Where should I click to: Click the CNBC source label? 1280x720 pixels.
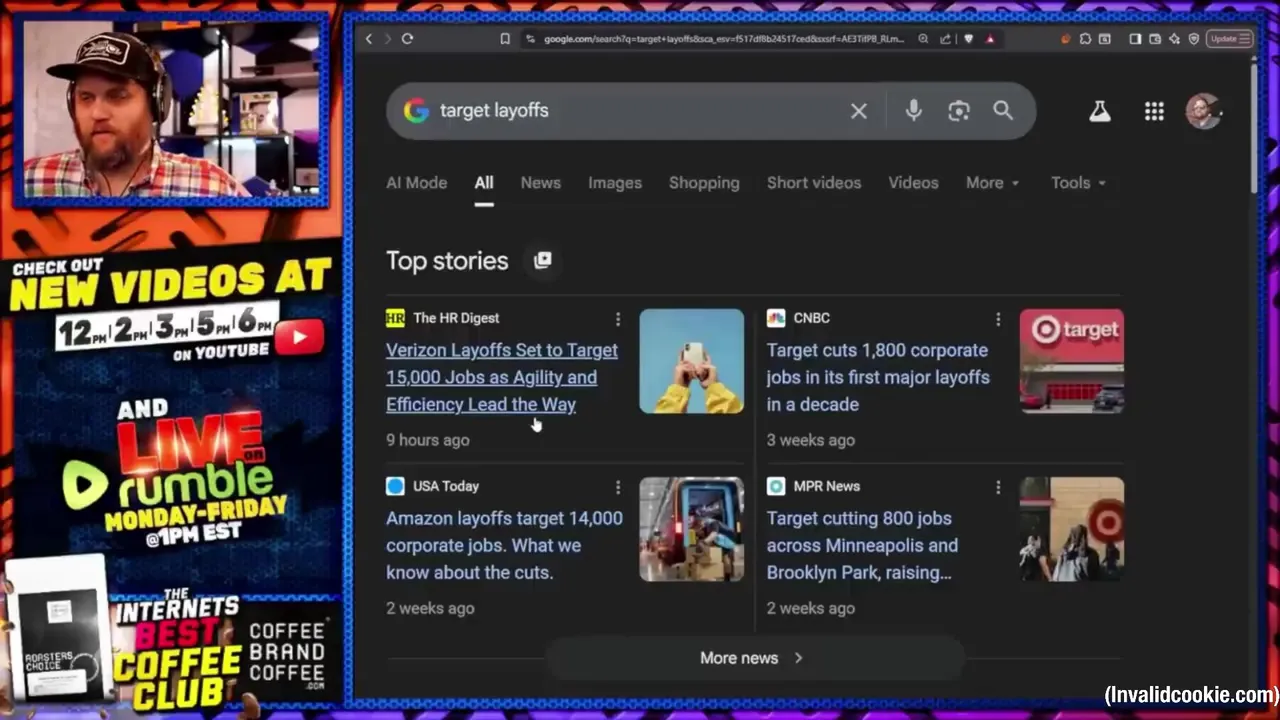(x=811, y=318)
